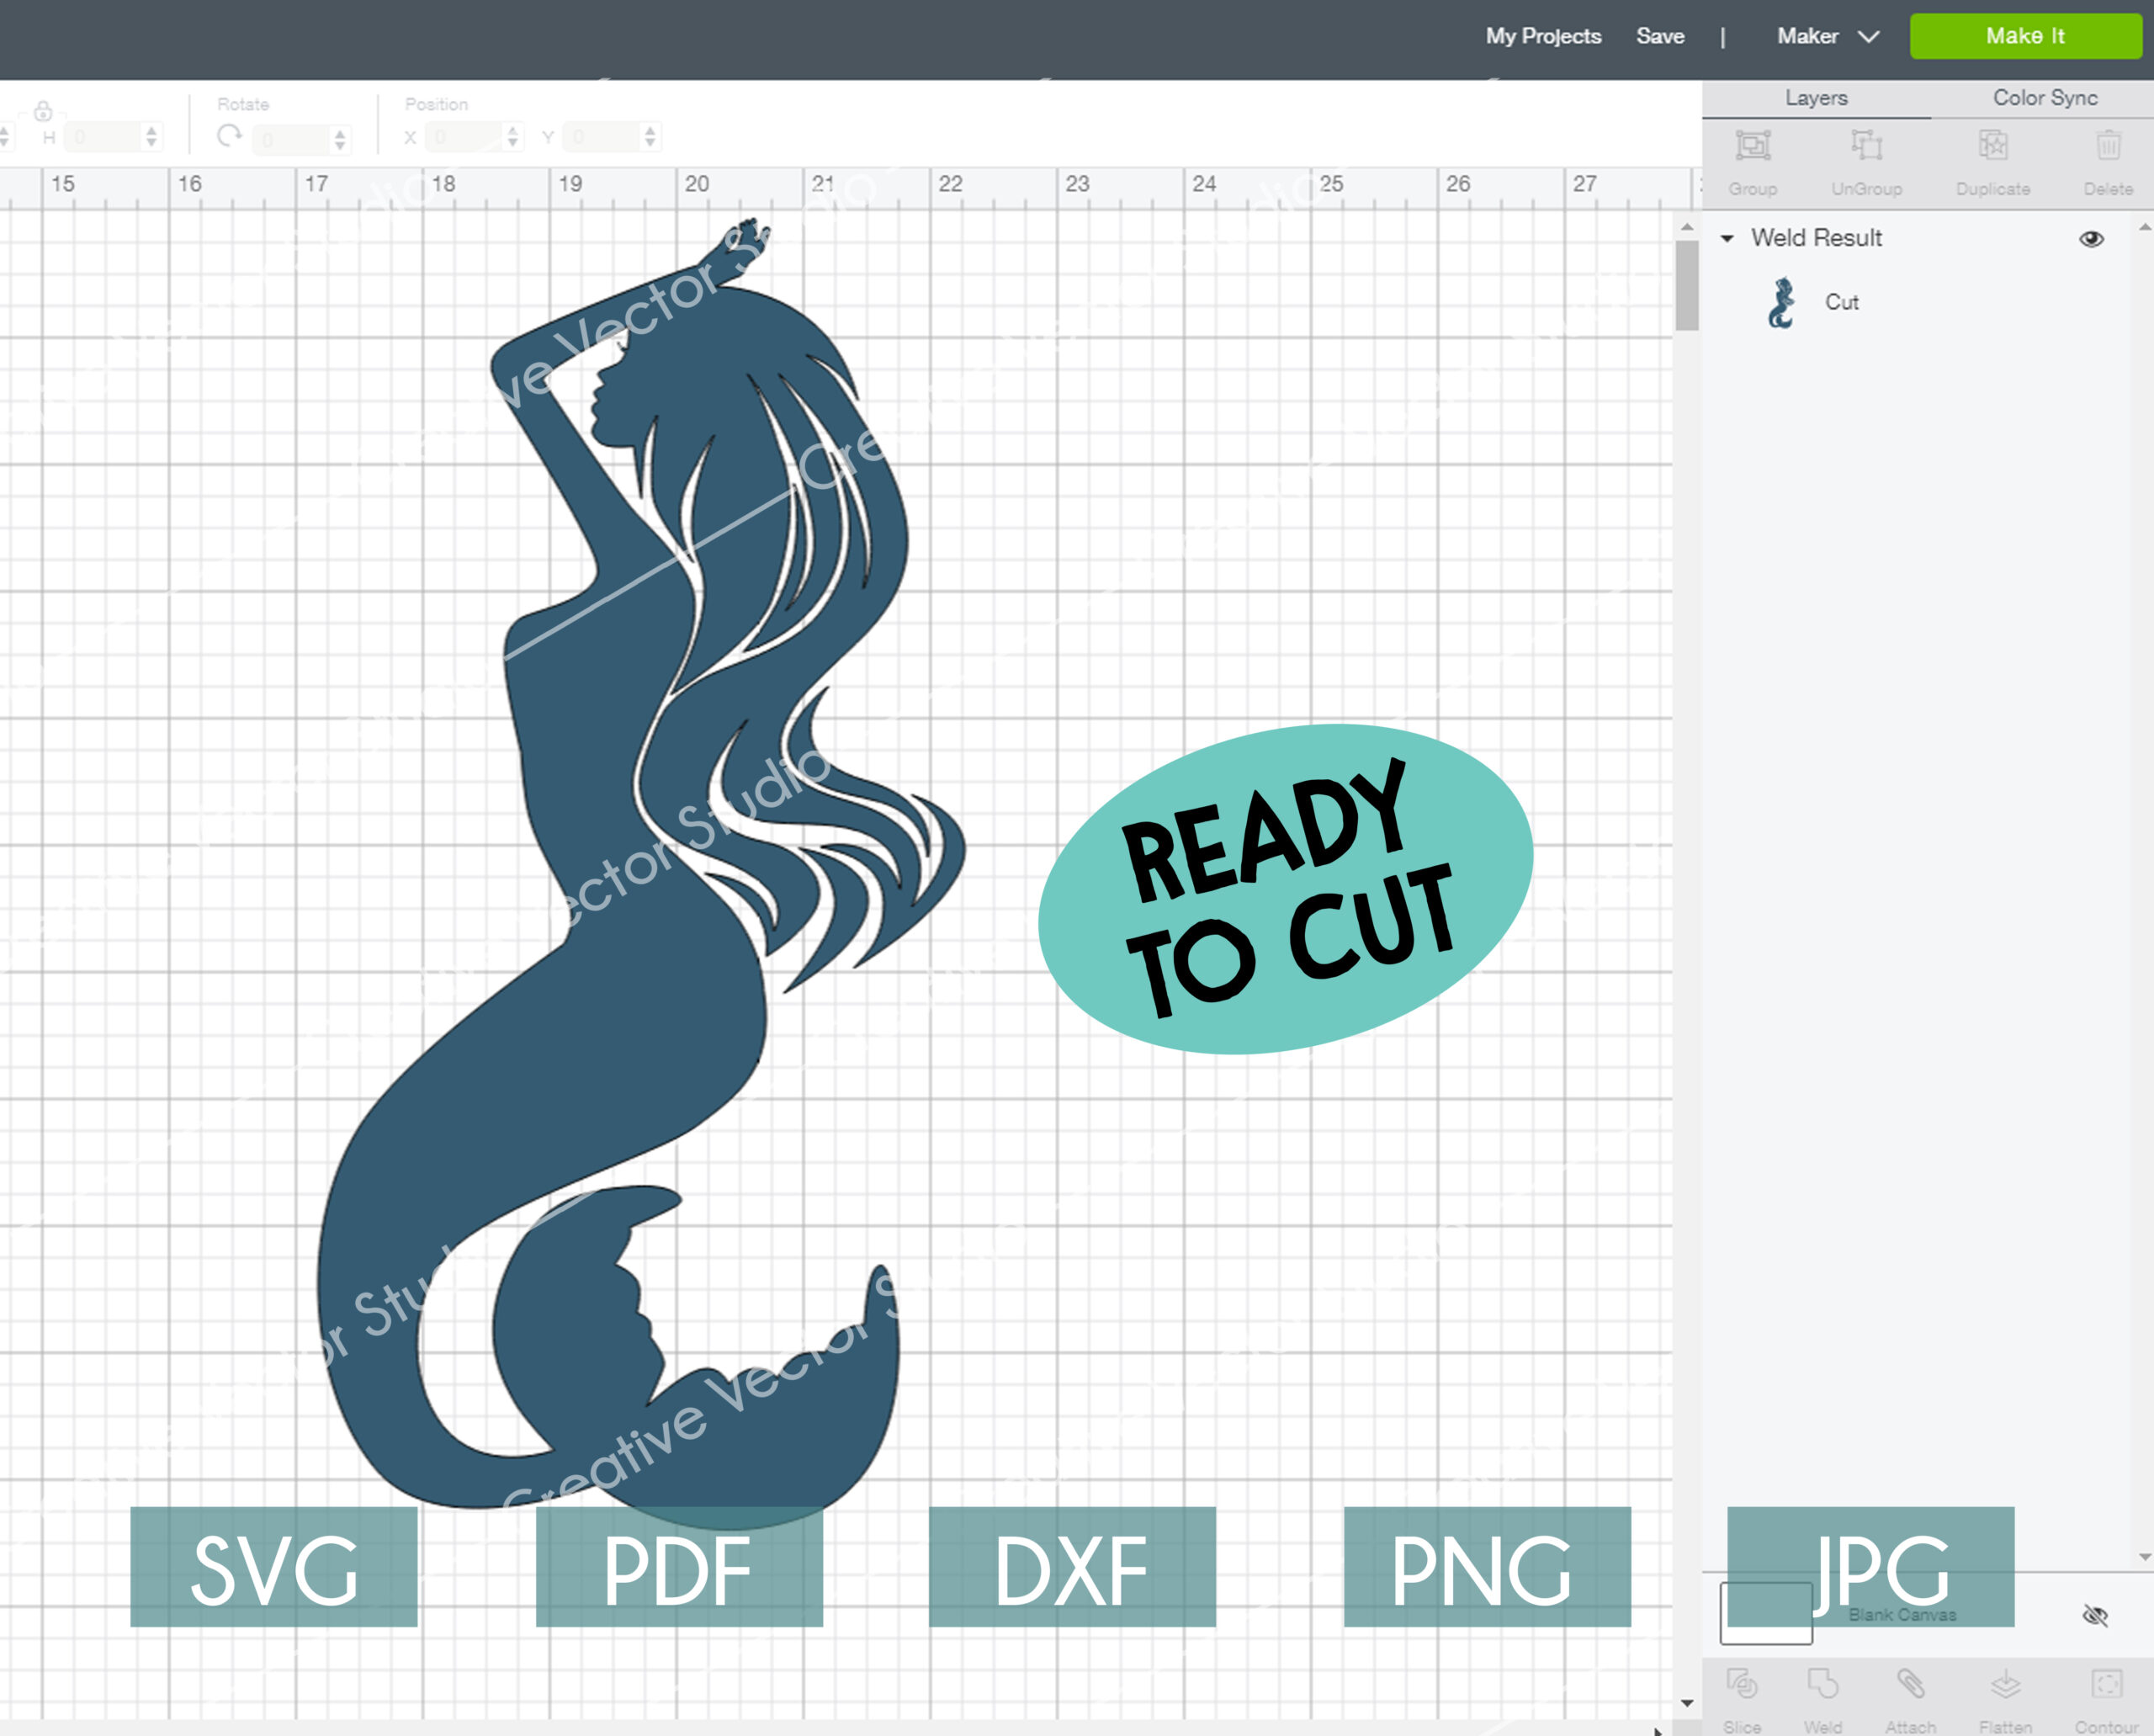Click the canvas scroll down arrow
2154x1736 pixels.
(1687, 1702)
